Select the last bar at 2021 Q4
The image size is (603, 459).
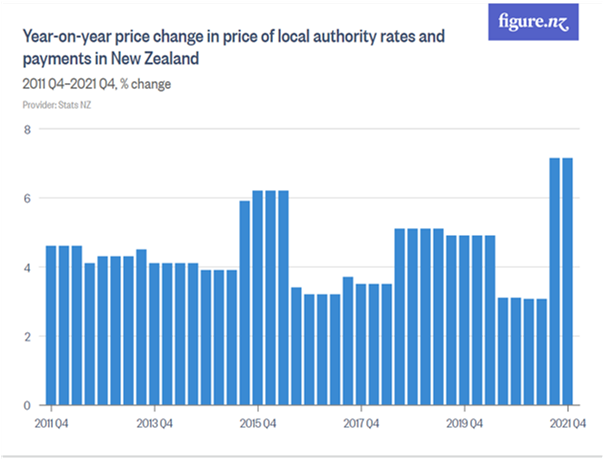568,281
